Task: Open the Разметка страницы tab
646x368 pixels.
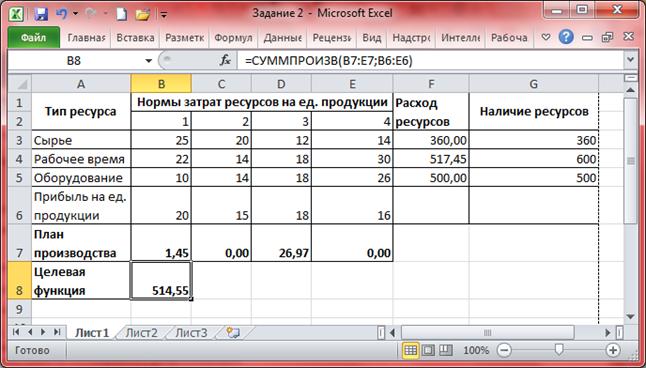Action: pos(185,38)
